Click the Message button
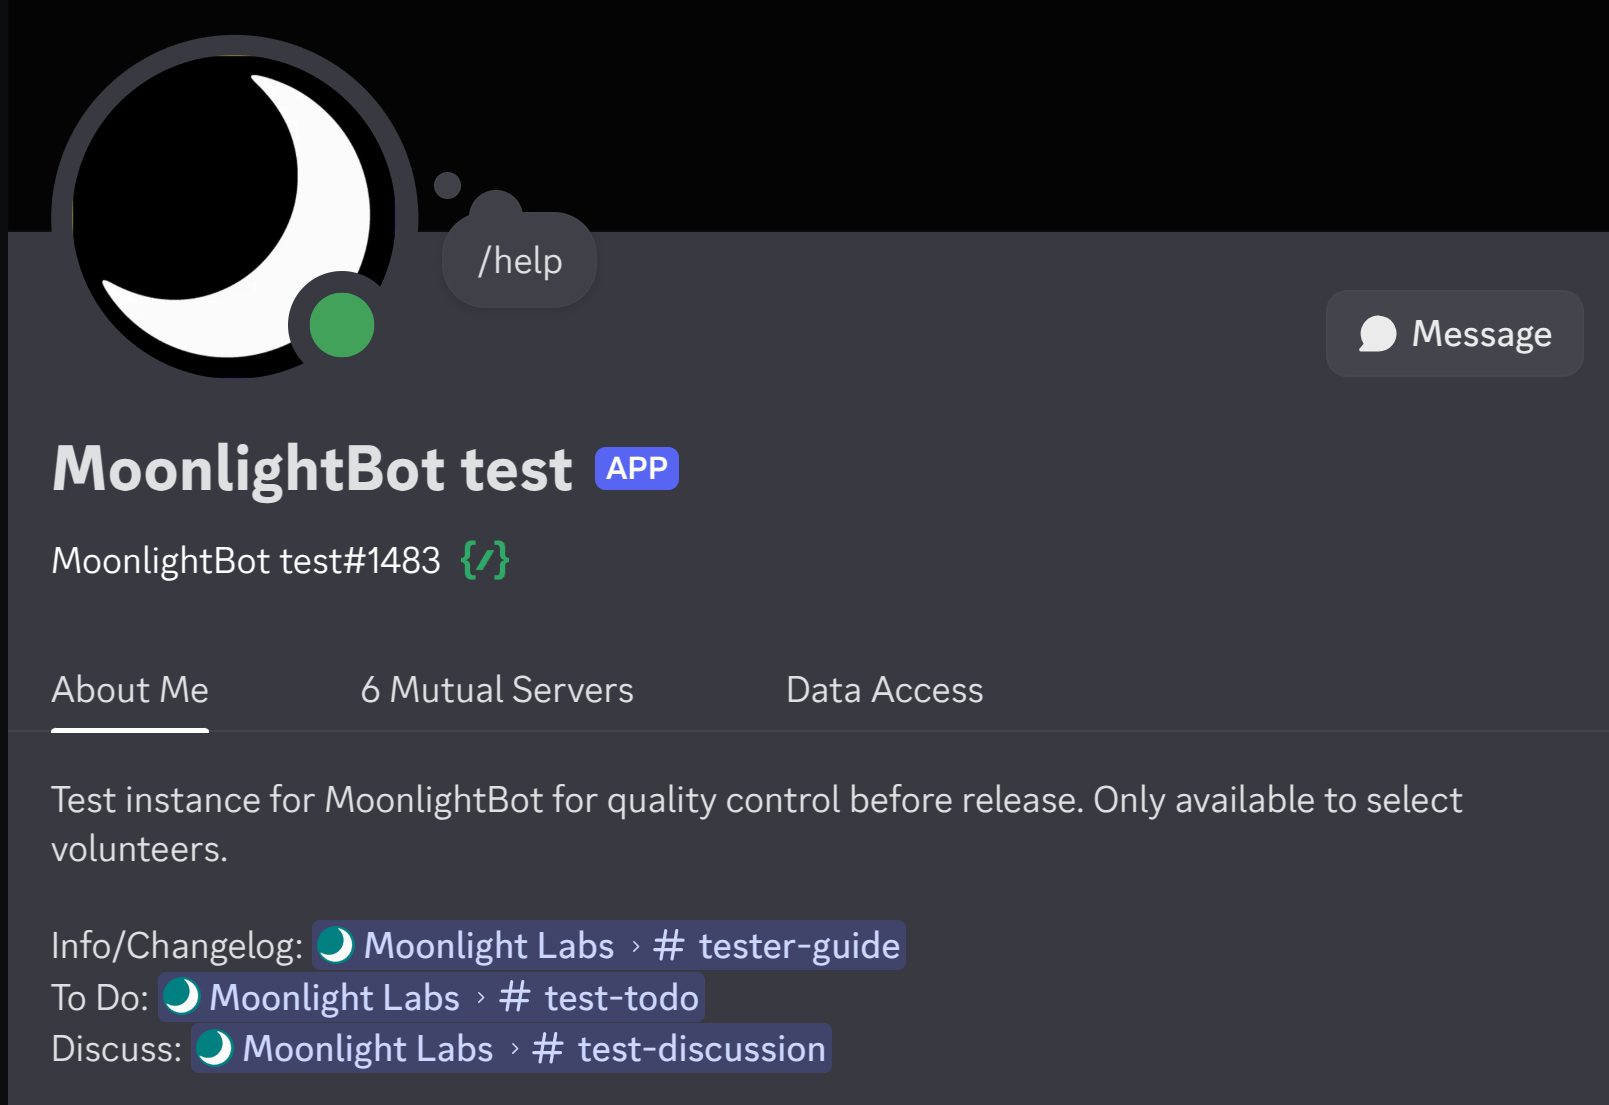Screen dimensions: 1609x1105 1454,334
